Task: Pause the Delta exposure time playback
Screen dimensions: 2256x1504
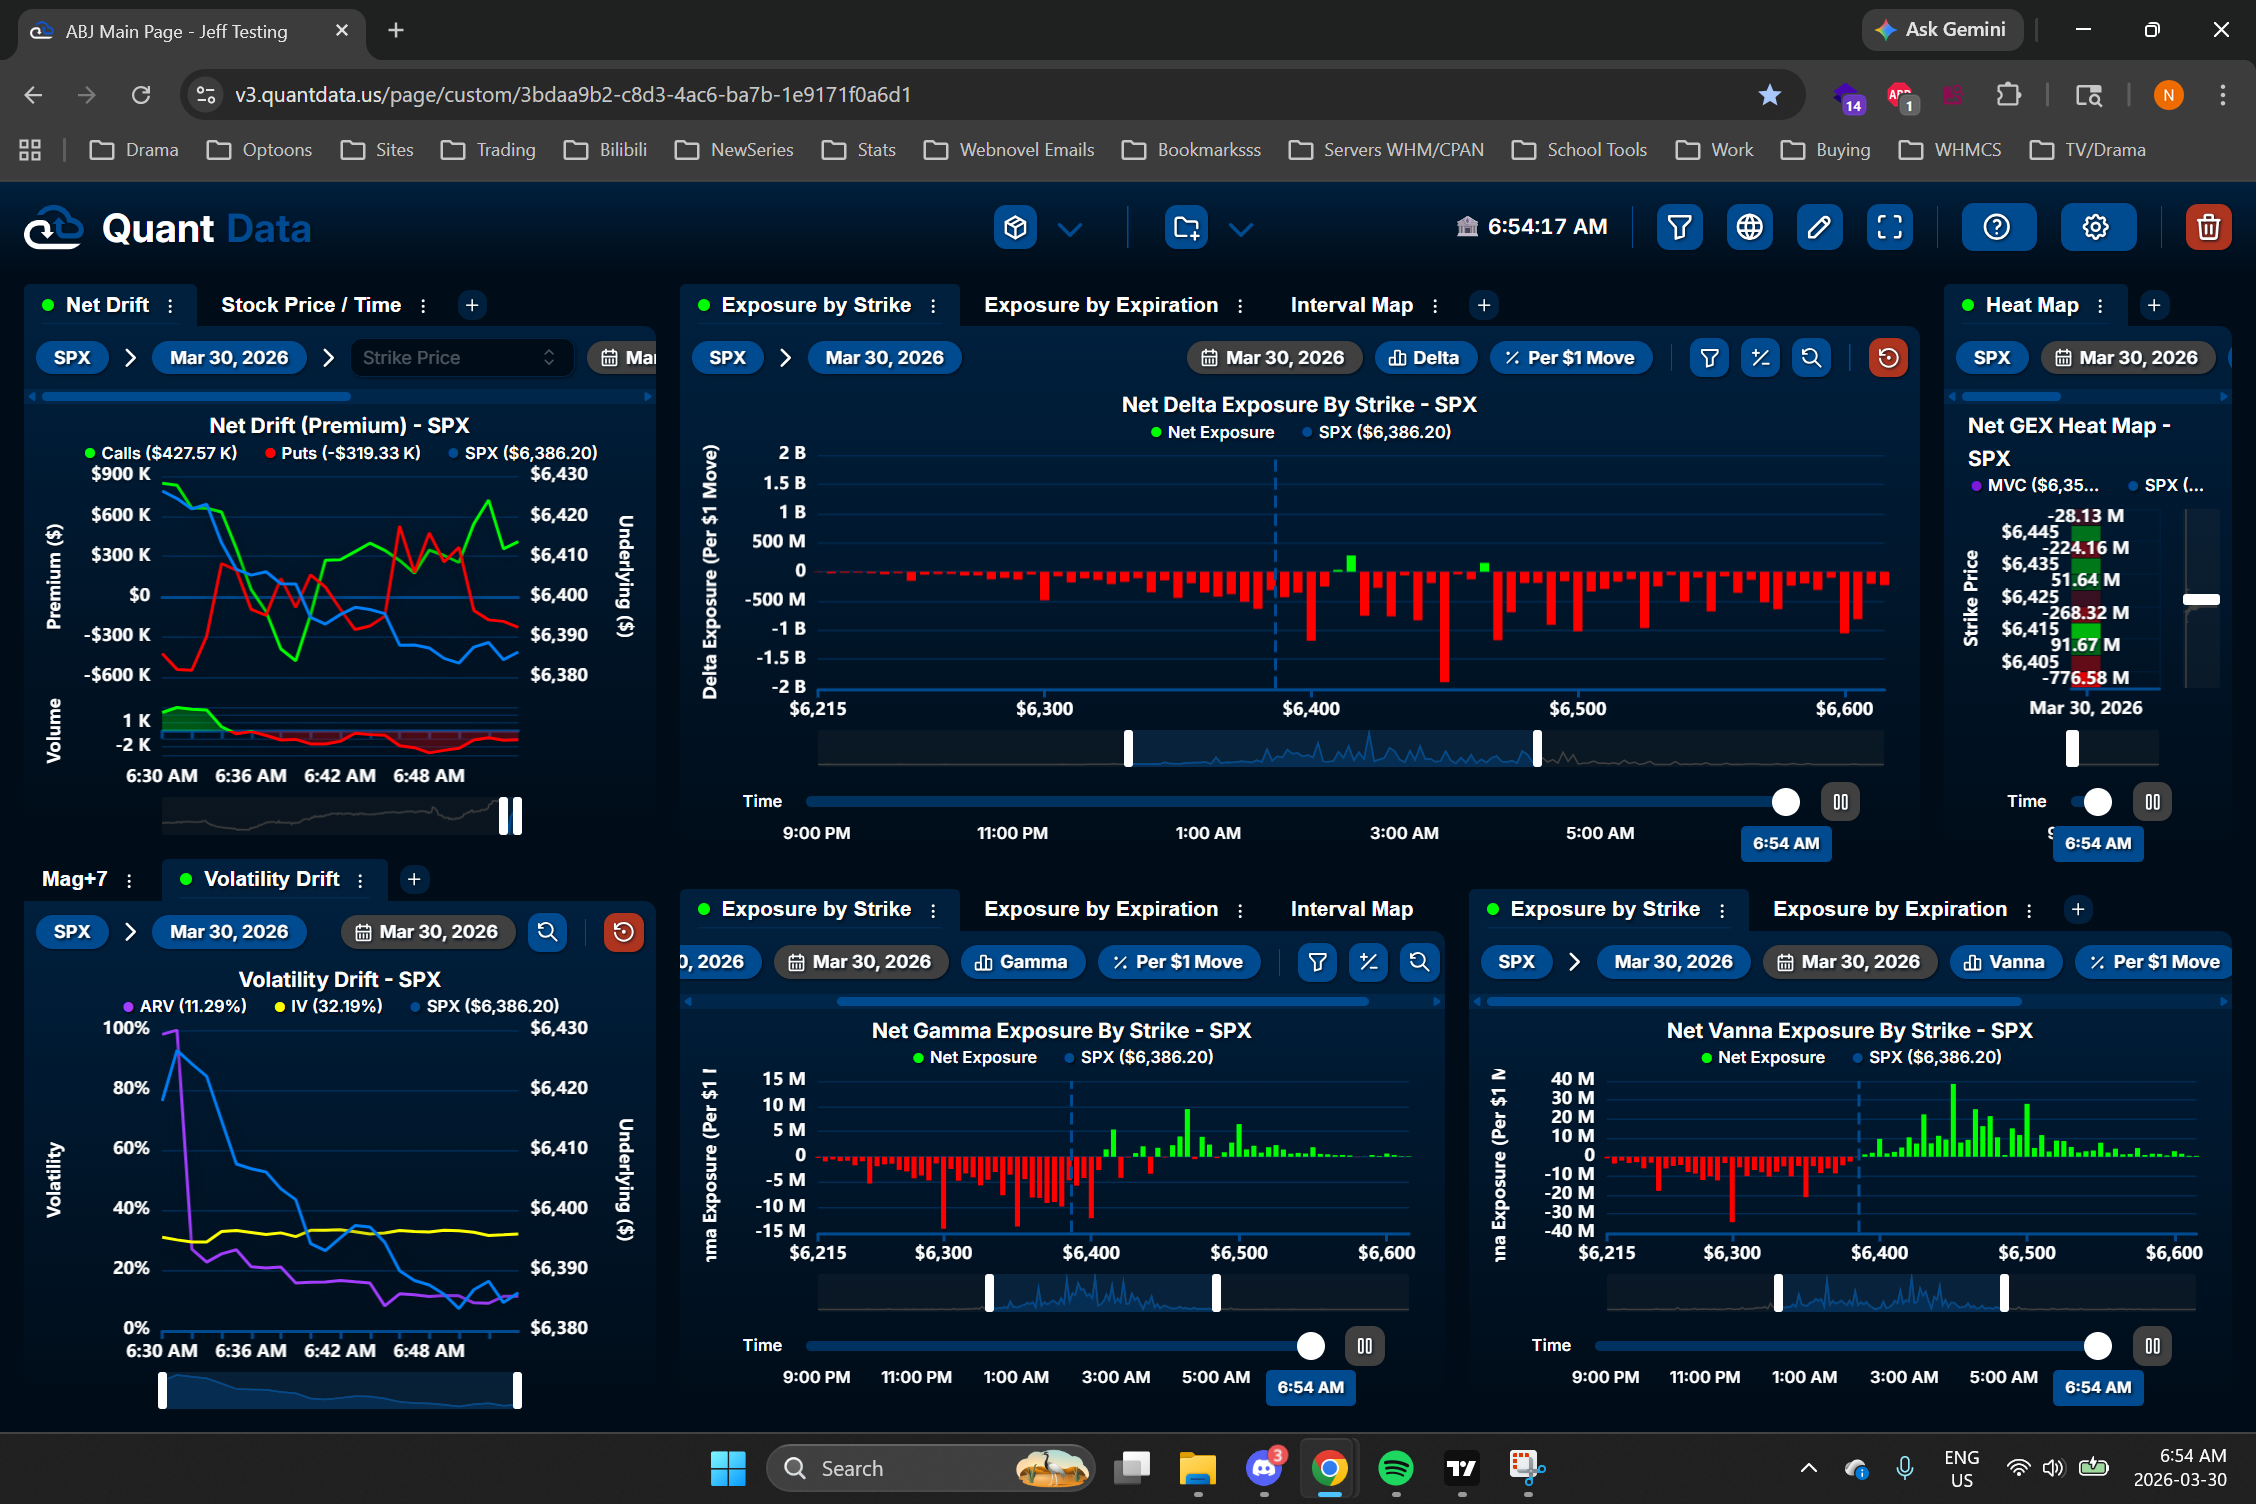Action: [x=1840, y=802]
